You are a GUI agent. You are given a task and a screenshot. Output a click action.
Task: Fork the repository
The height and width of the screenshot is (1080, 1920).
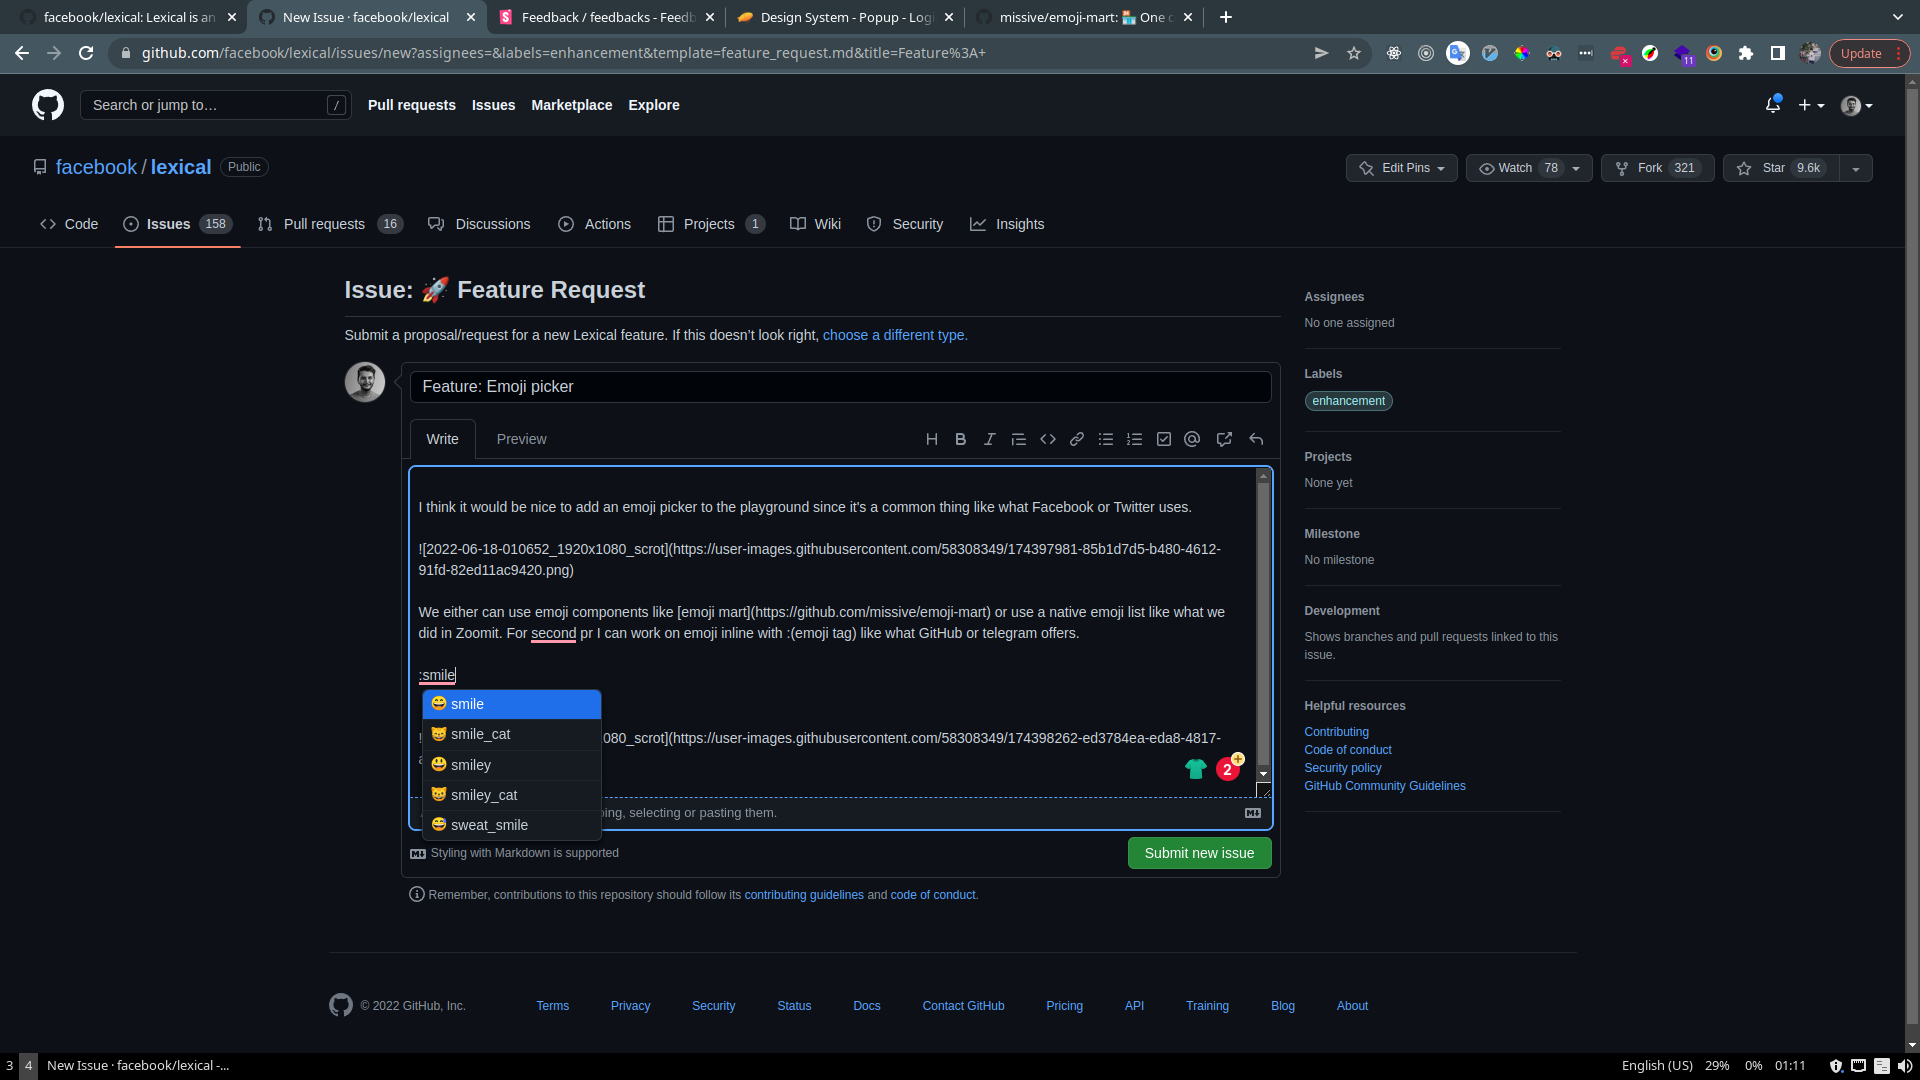click(1657, 168)
